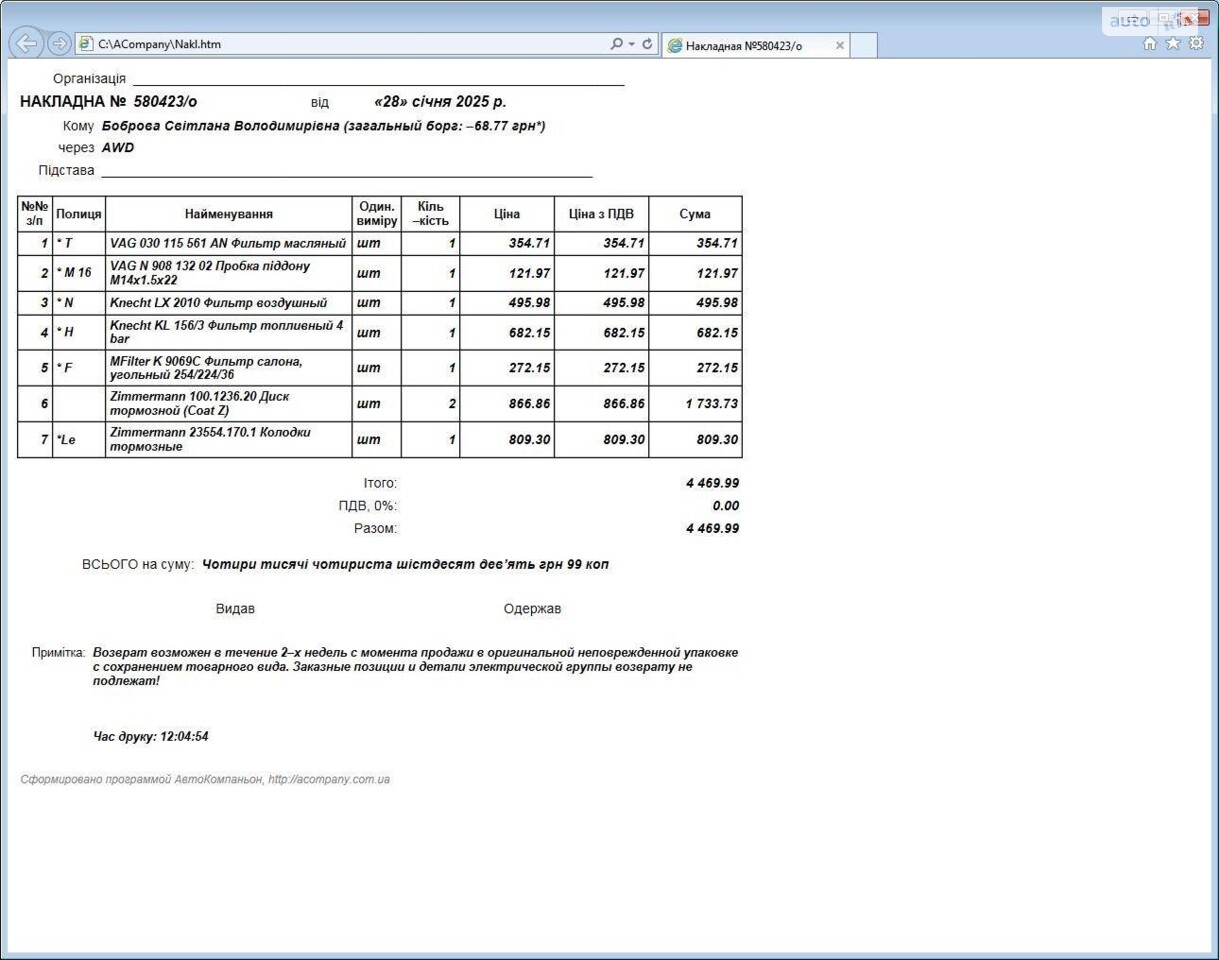
Task: Open Favorites with the star icon
Action: [x=1173, y=43]
